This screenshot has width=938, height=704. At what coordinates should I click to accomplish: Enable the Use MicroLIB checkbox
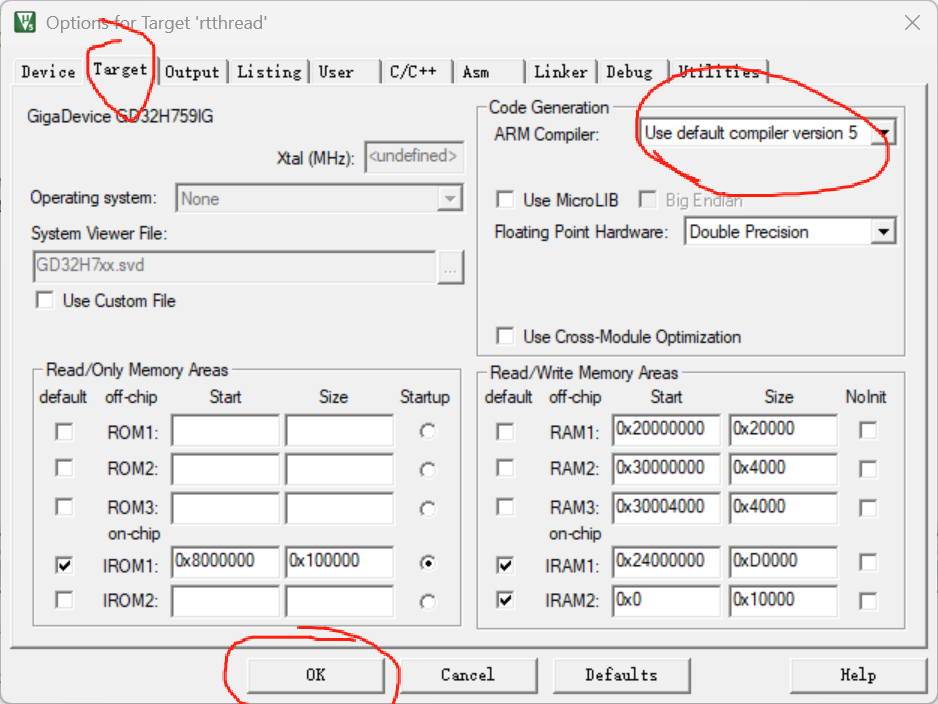pos(506,199)
